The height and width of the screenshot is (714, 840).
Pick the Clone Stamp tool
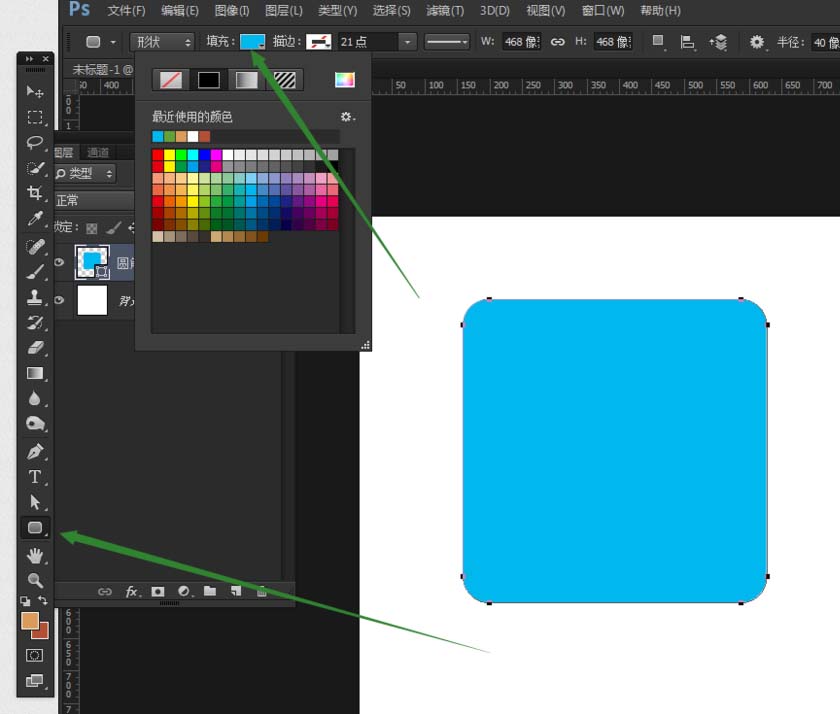coord(35,297)
